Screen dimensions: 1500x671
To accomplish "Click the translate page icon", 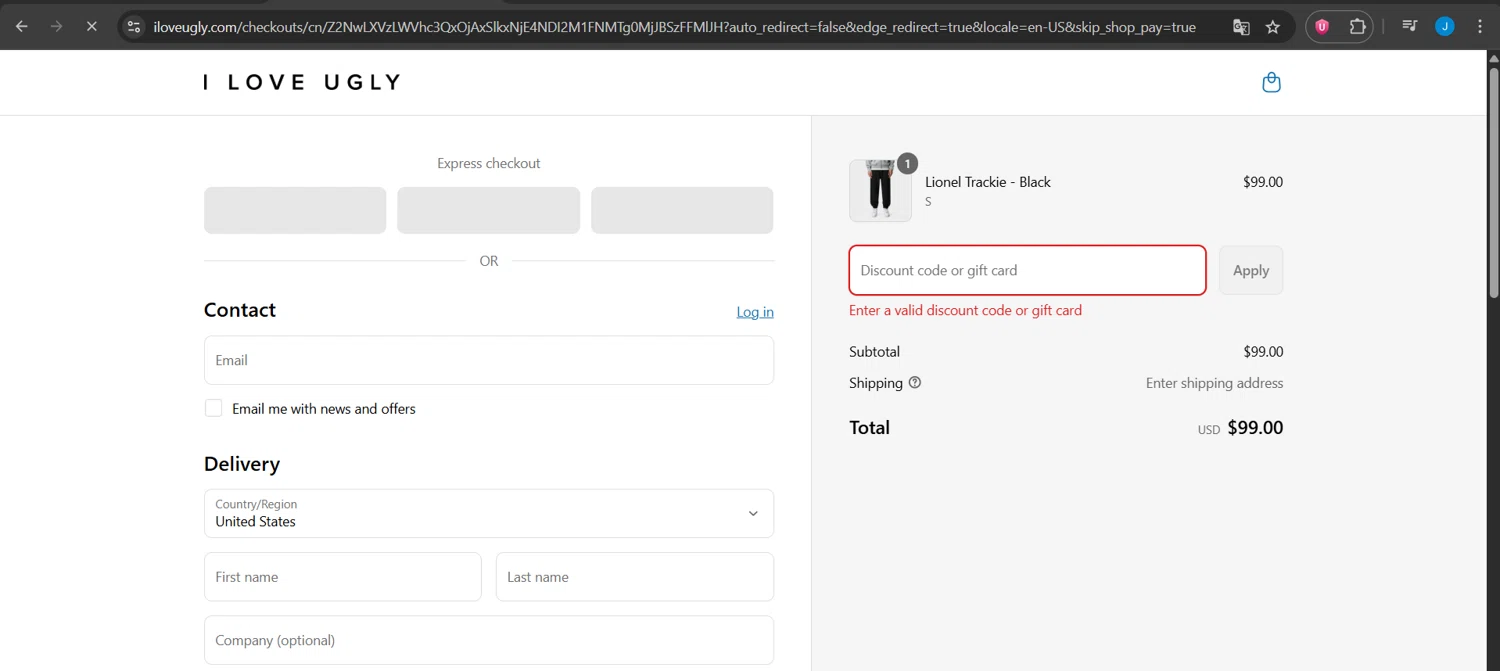I will click(x=1241, y=27).
